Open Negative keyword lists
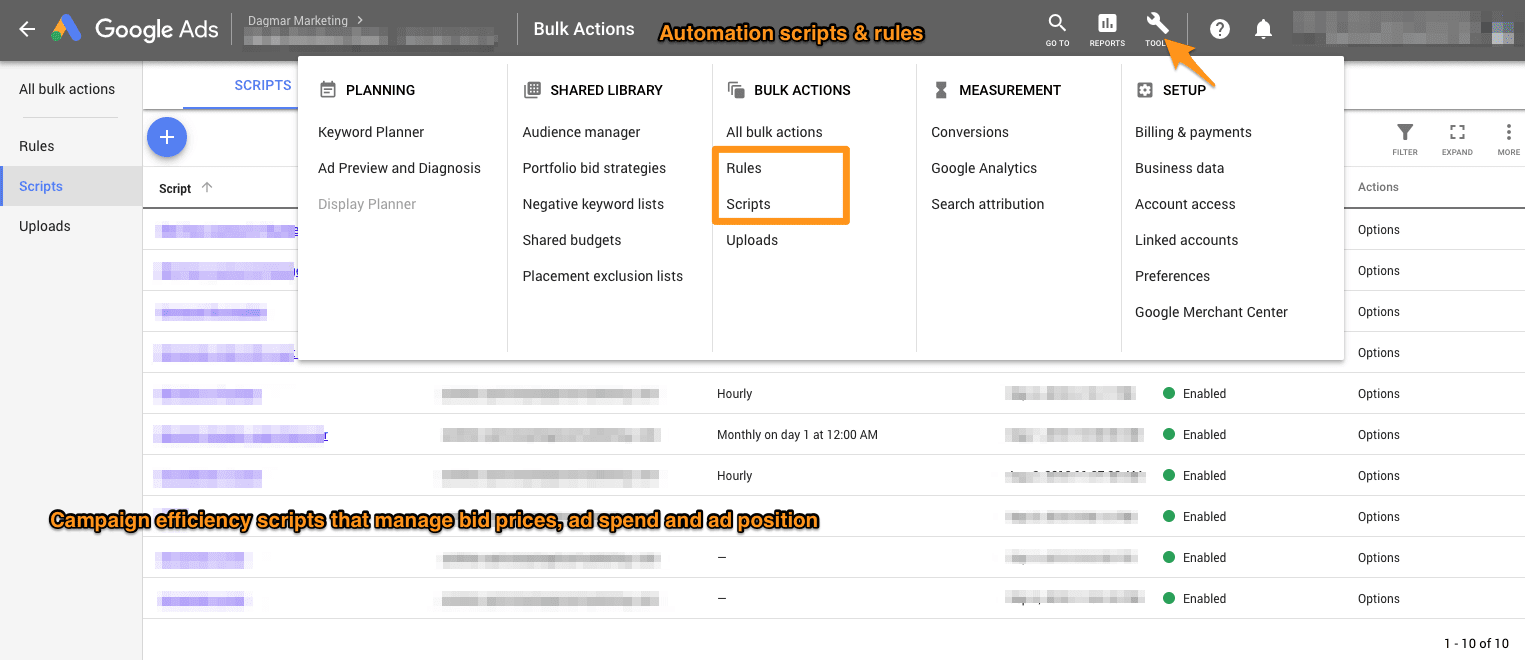1525x660 pixels. click(593, 204)
